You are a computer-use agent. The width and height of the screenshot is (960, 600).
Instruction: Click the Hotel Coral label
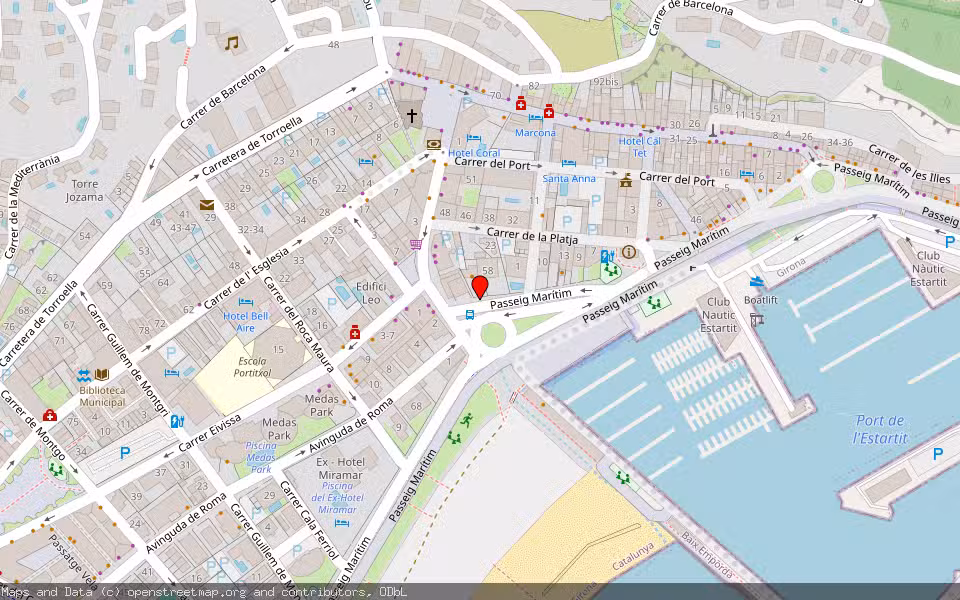coord(474,153)
